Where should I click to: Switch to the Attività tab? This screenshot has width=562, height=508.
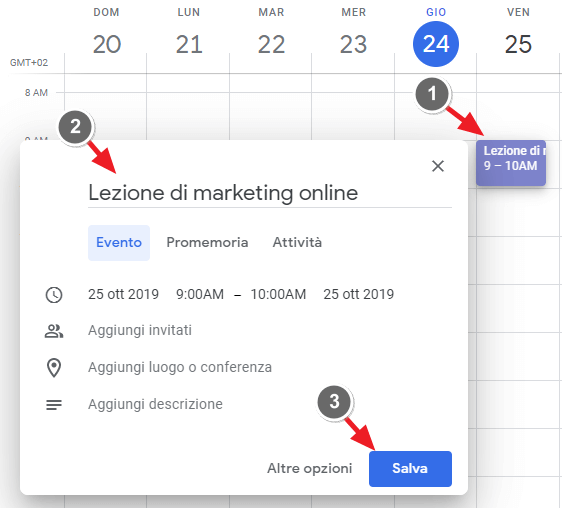coord(297,243)
